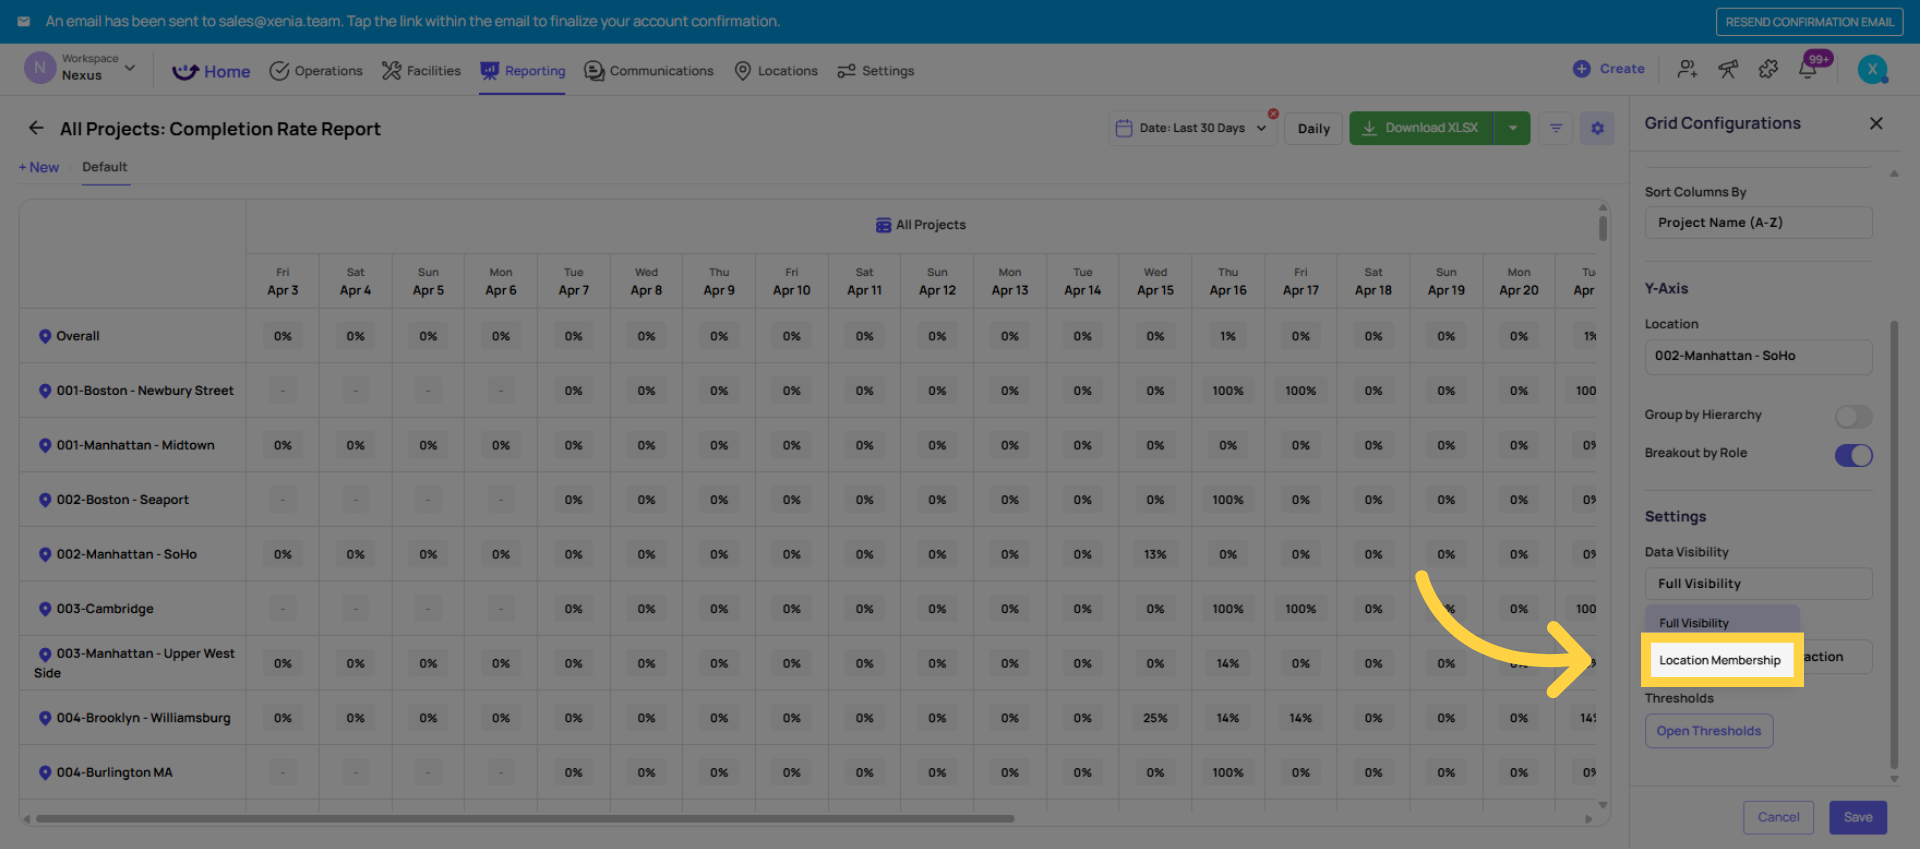Open the puzzle piece integrations icon
The width and height of the screenshot is (1920, 849).
click(1768, 69)
